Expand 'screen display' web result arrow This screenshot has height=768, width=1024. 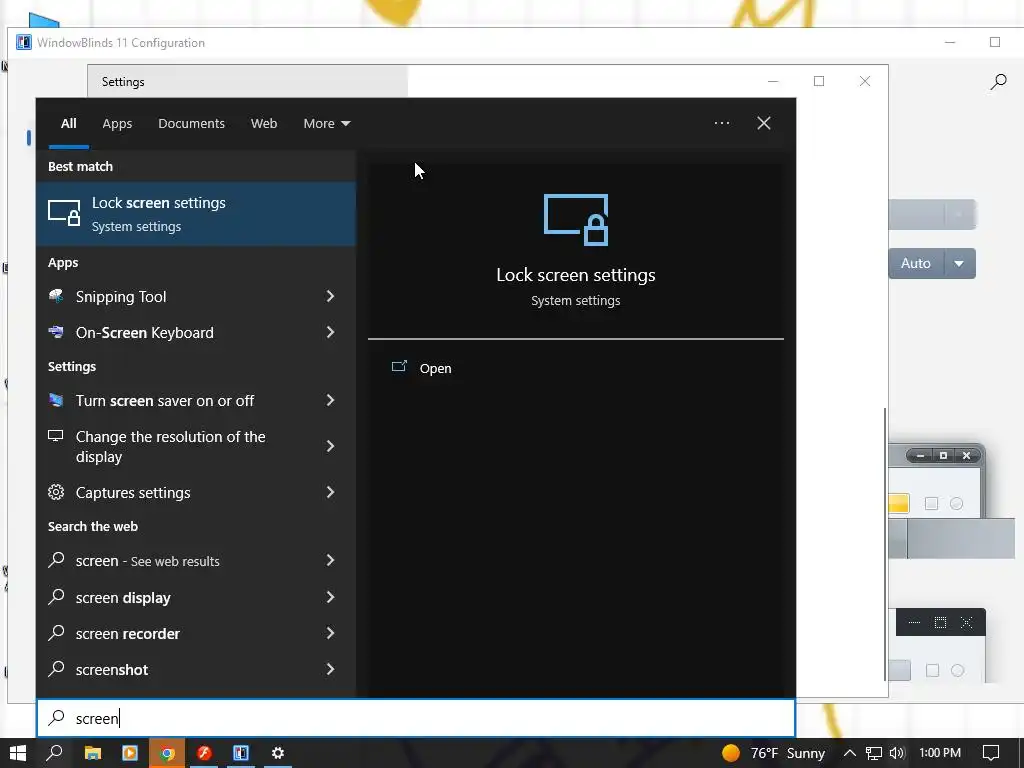(330, 598)
